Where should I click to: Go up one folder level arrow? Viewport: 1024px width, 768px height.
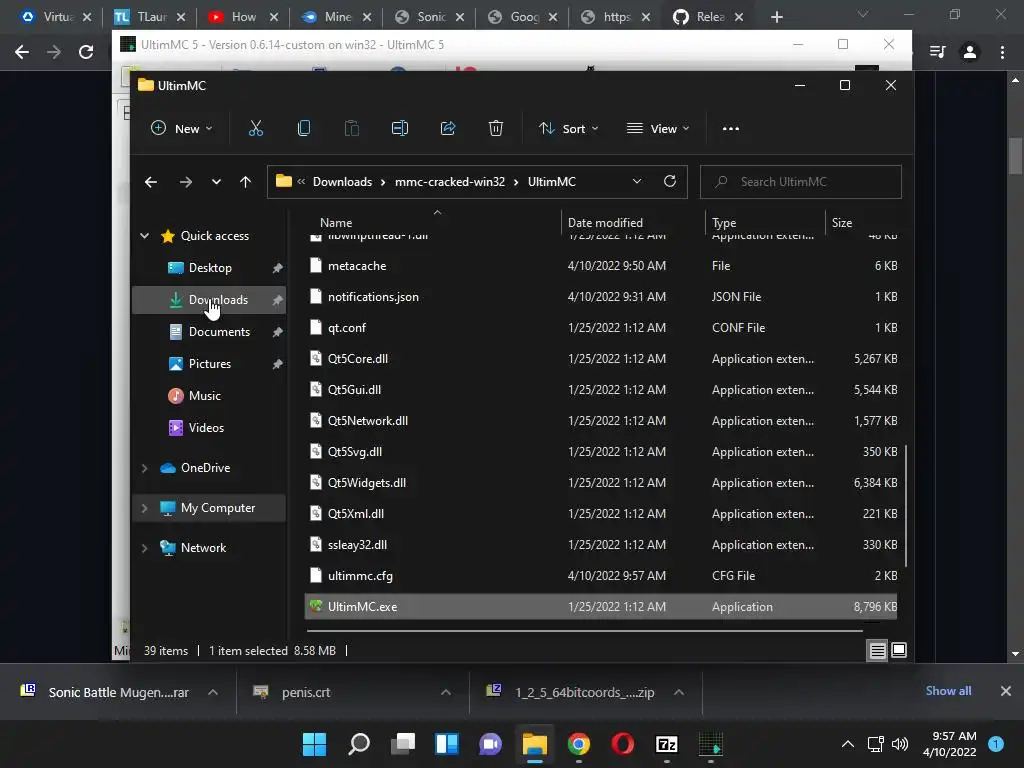(x=246, y=182)
